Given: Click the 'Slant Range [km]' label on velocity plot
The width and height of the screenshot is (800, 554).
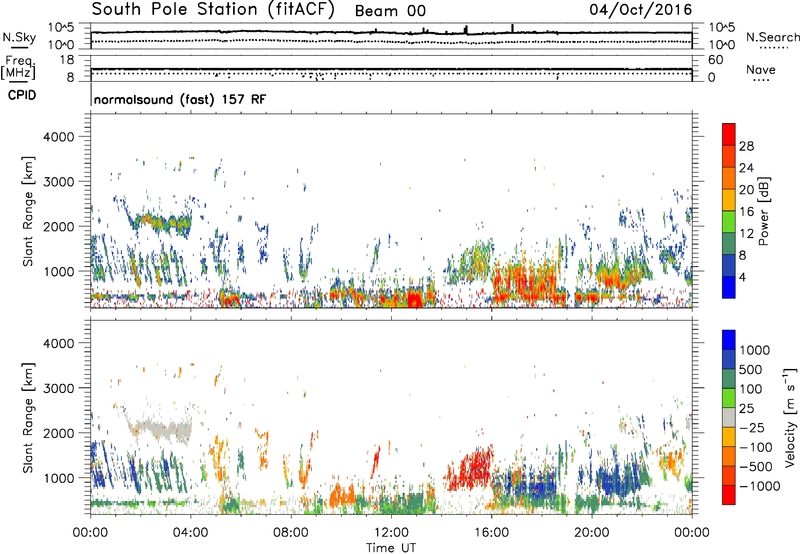Looking at the screenshot, I should pyautogui.click(x=28, y=417).
